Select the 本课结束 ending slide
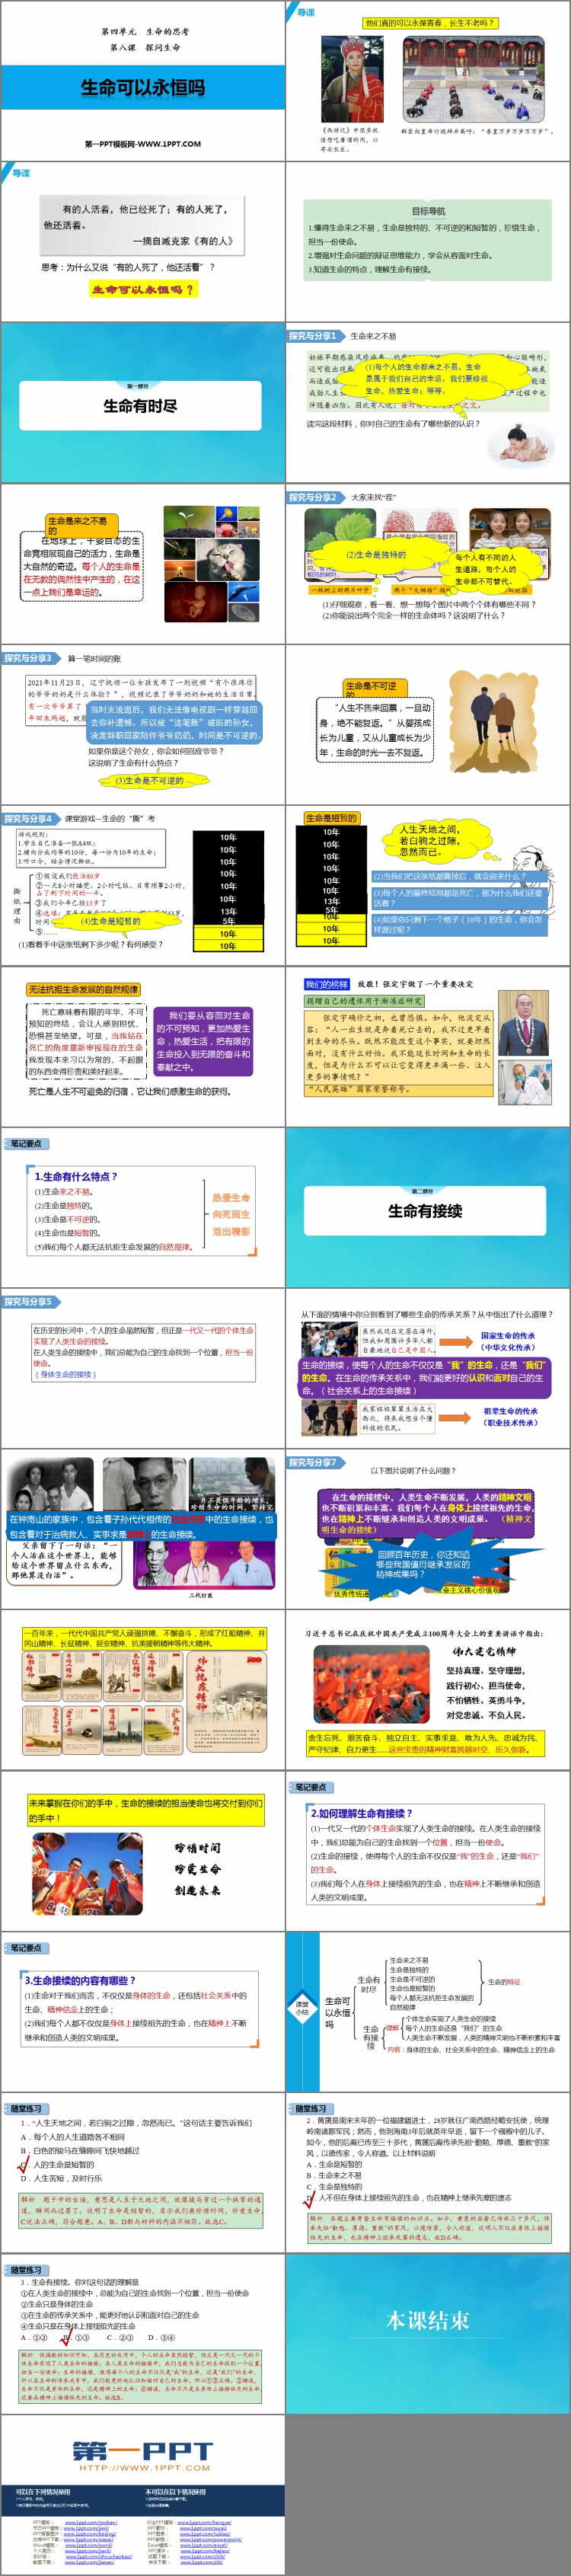The width and height of the screenshot is (571, 2576). (428, 2335)
